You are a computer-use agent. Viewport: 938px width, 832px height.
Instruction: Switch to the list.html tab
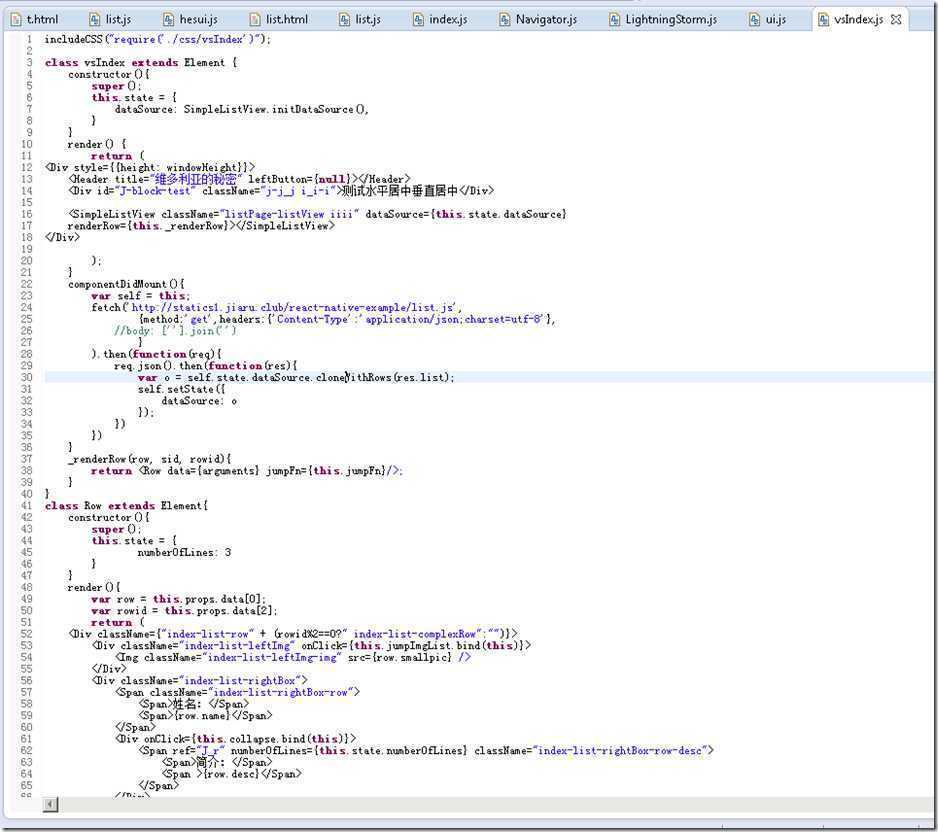tap(279, 19)
